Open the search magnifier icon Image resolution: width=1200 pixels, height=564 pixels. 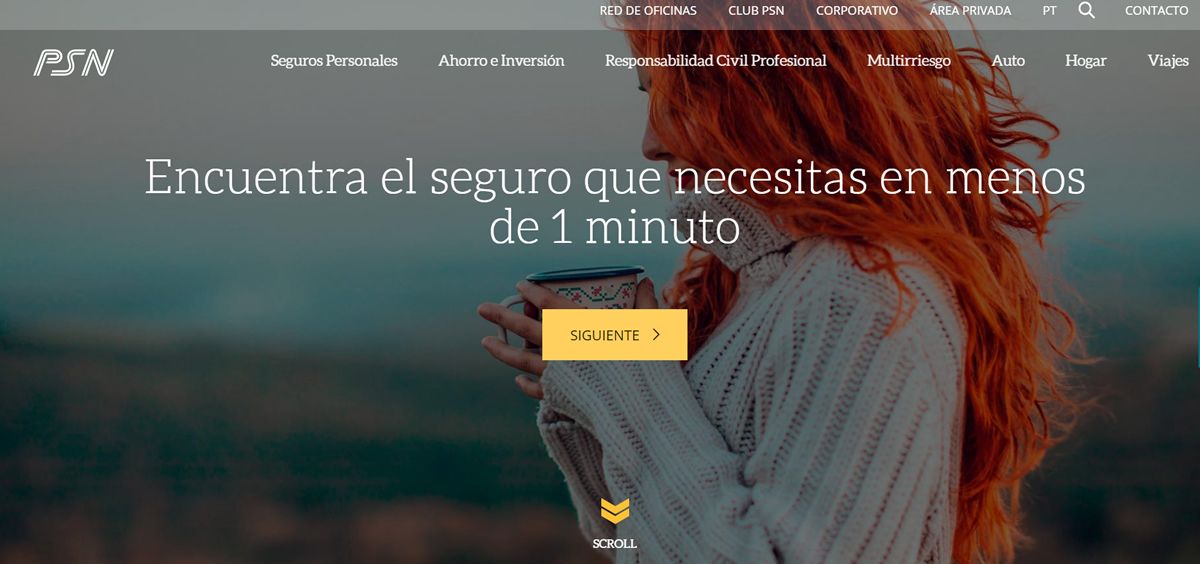pyautogui.click(x=1087, y=11)
